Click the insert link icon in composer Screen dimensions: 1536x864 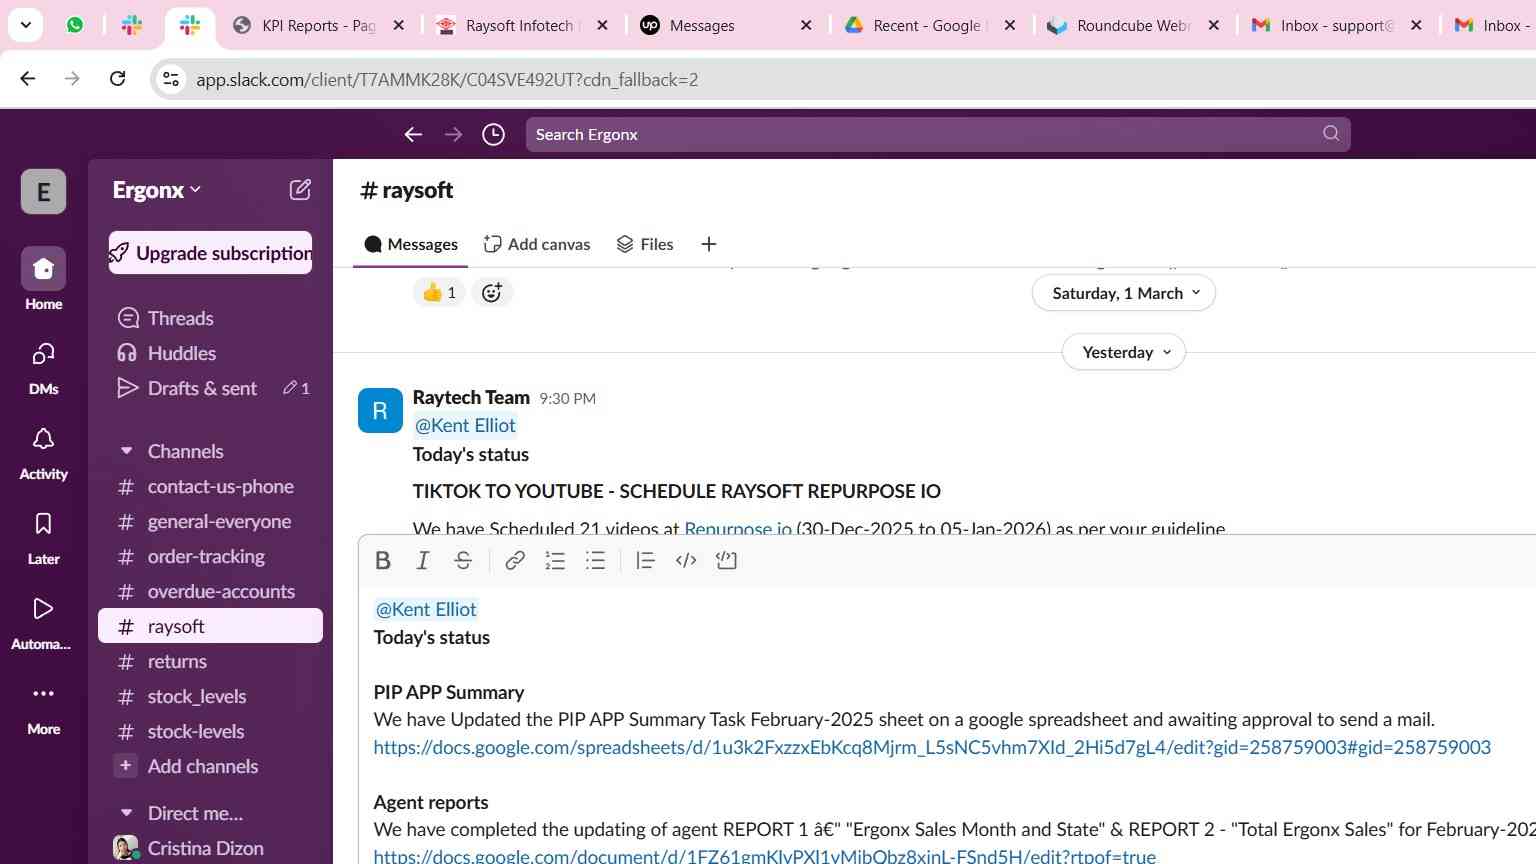tap(515, 561)
